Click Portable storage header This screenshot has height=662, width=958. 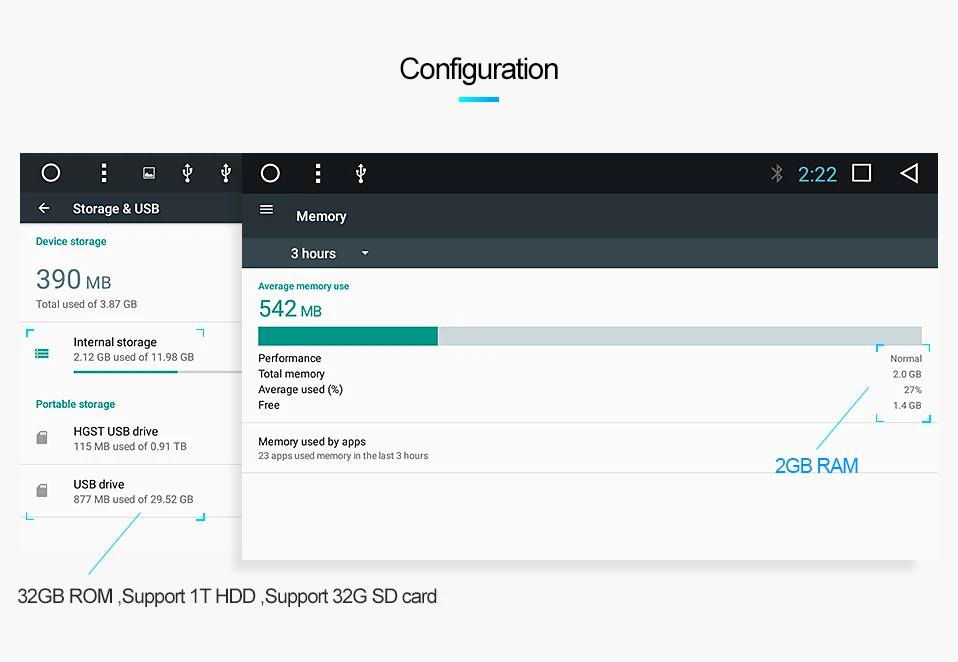click(75, 404)
